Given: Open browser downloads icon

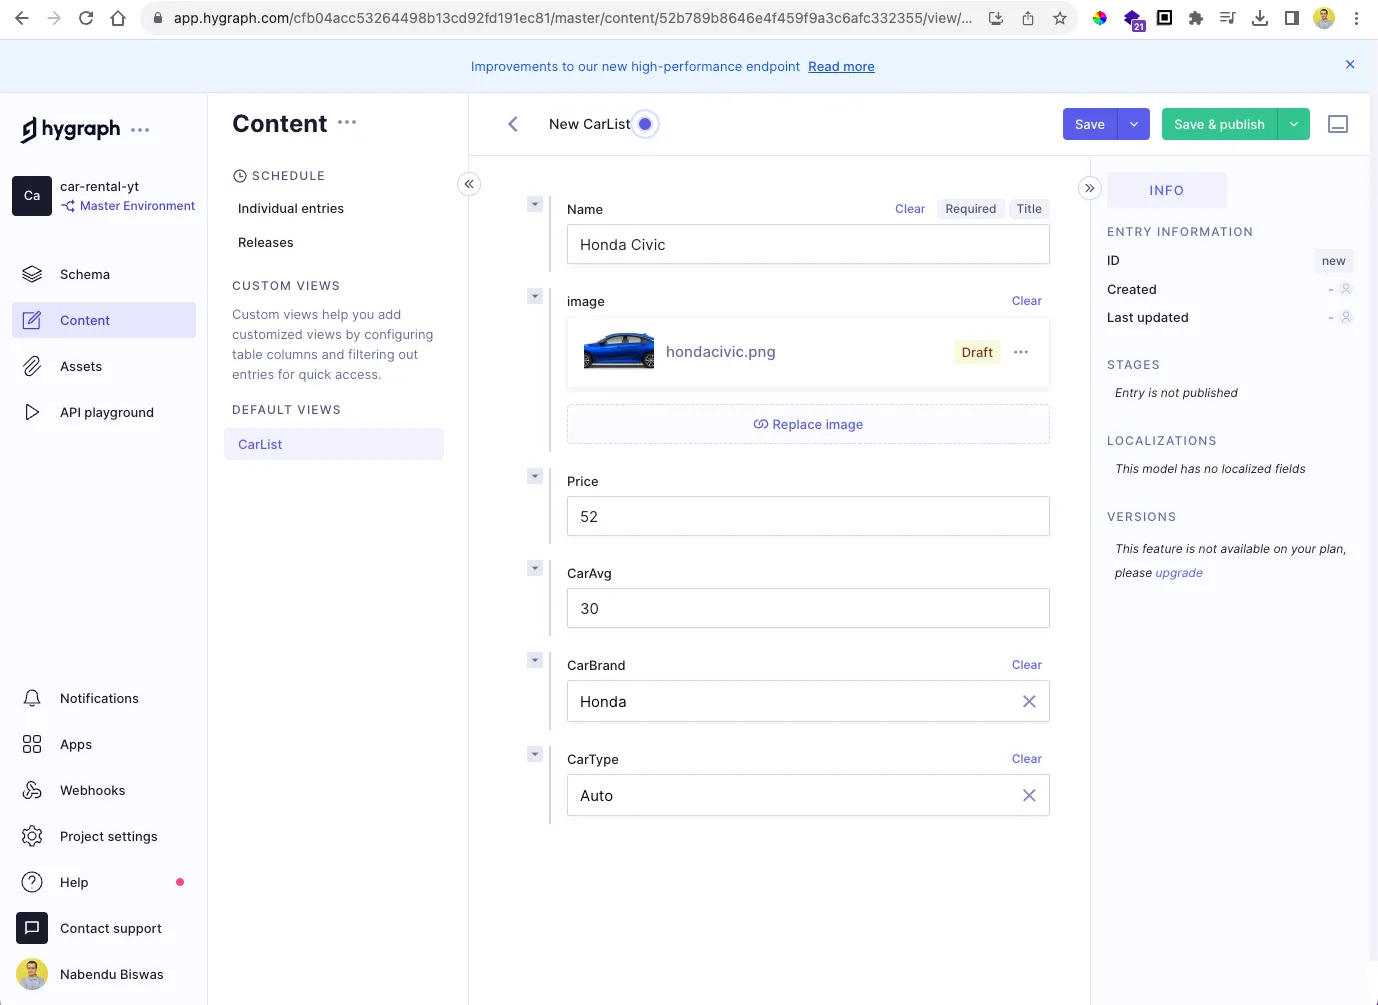Looking at the screenshot, I should click(x=1260, y=18).
